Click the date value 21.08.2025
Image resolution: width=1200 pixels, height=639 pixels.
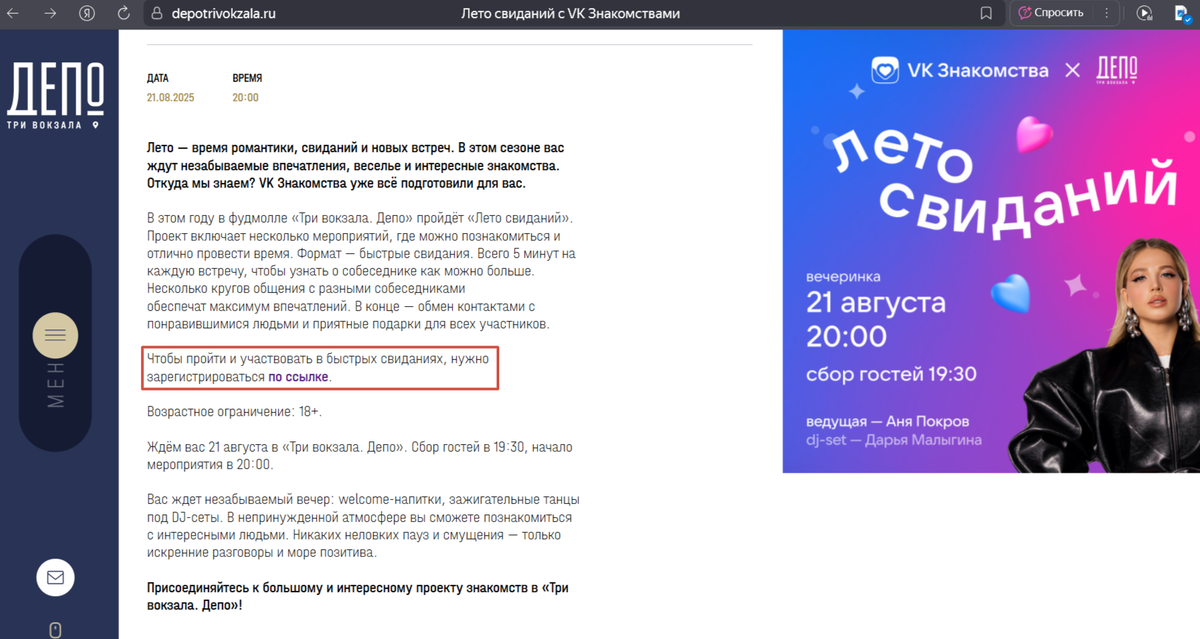point(170,98)
